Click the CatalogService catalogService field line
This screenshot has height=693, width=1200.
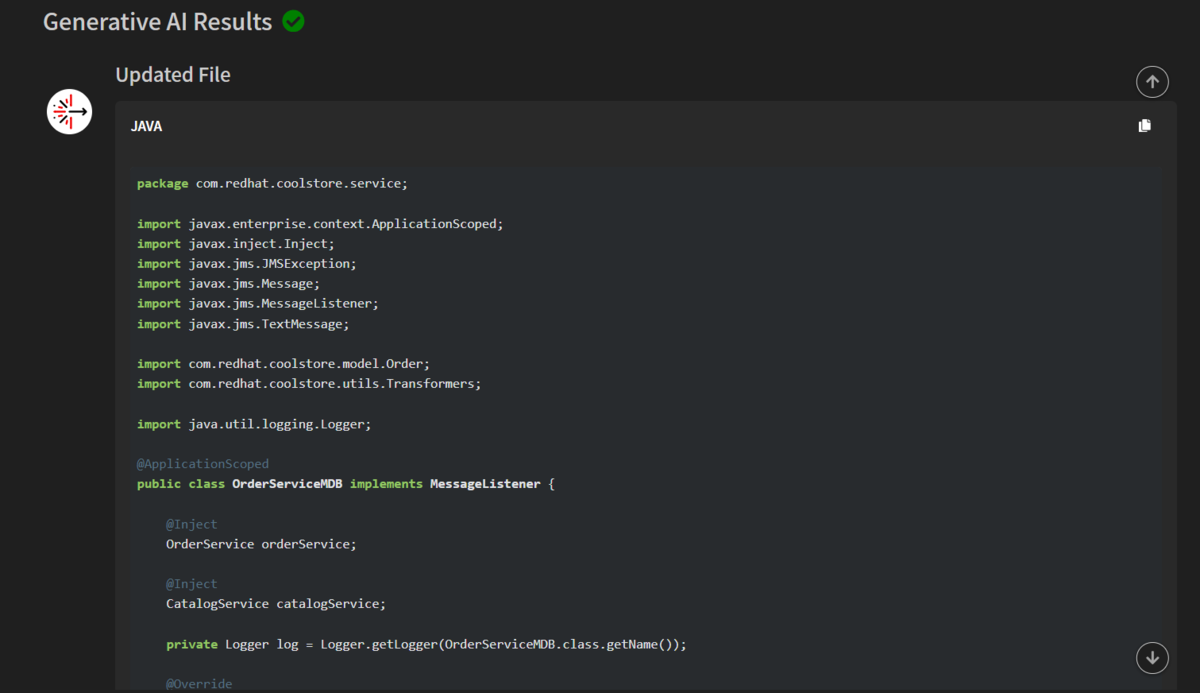click(x=276, y=604)
